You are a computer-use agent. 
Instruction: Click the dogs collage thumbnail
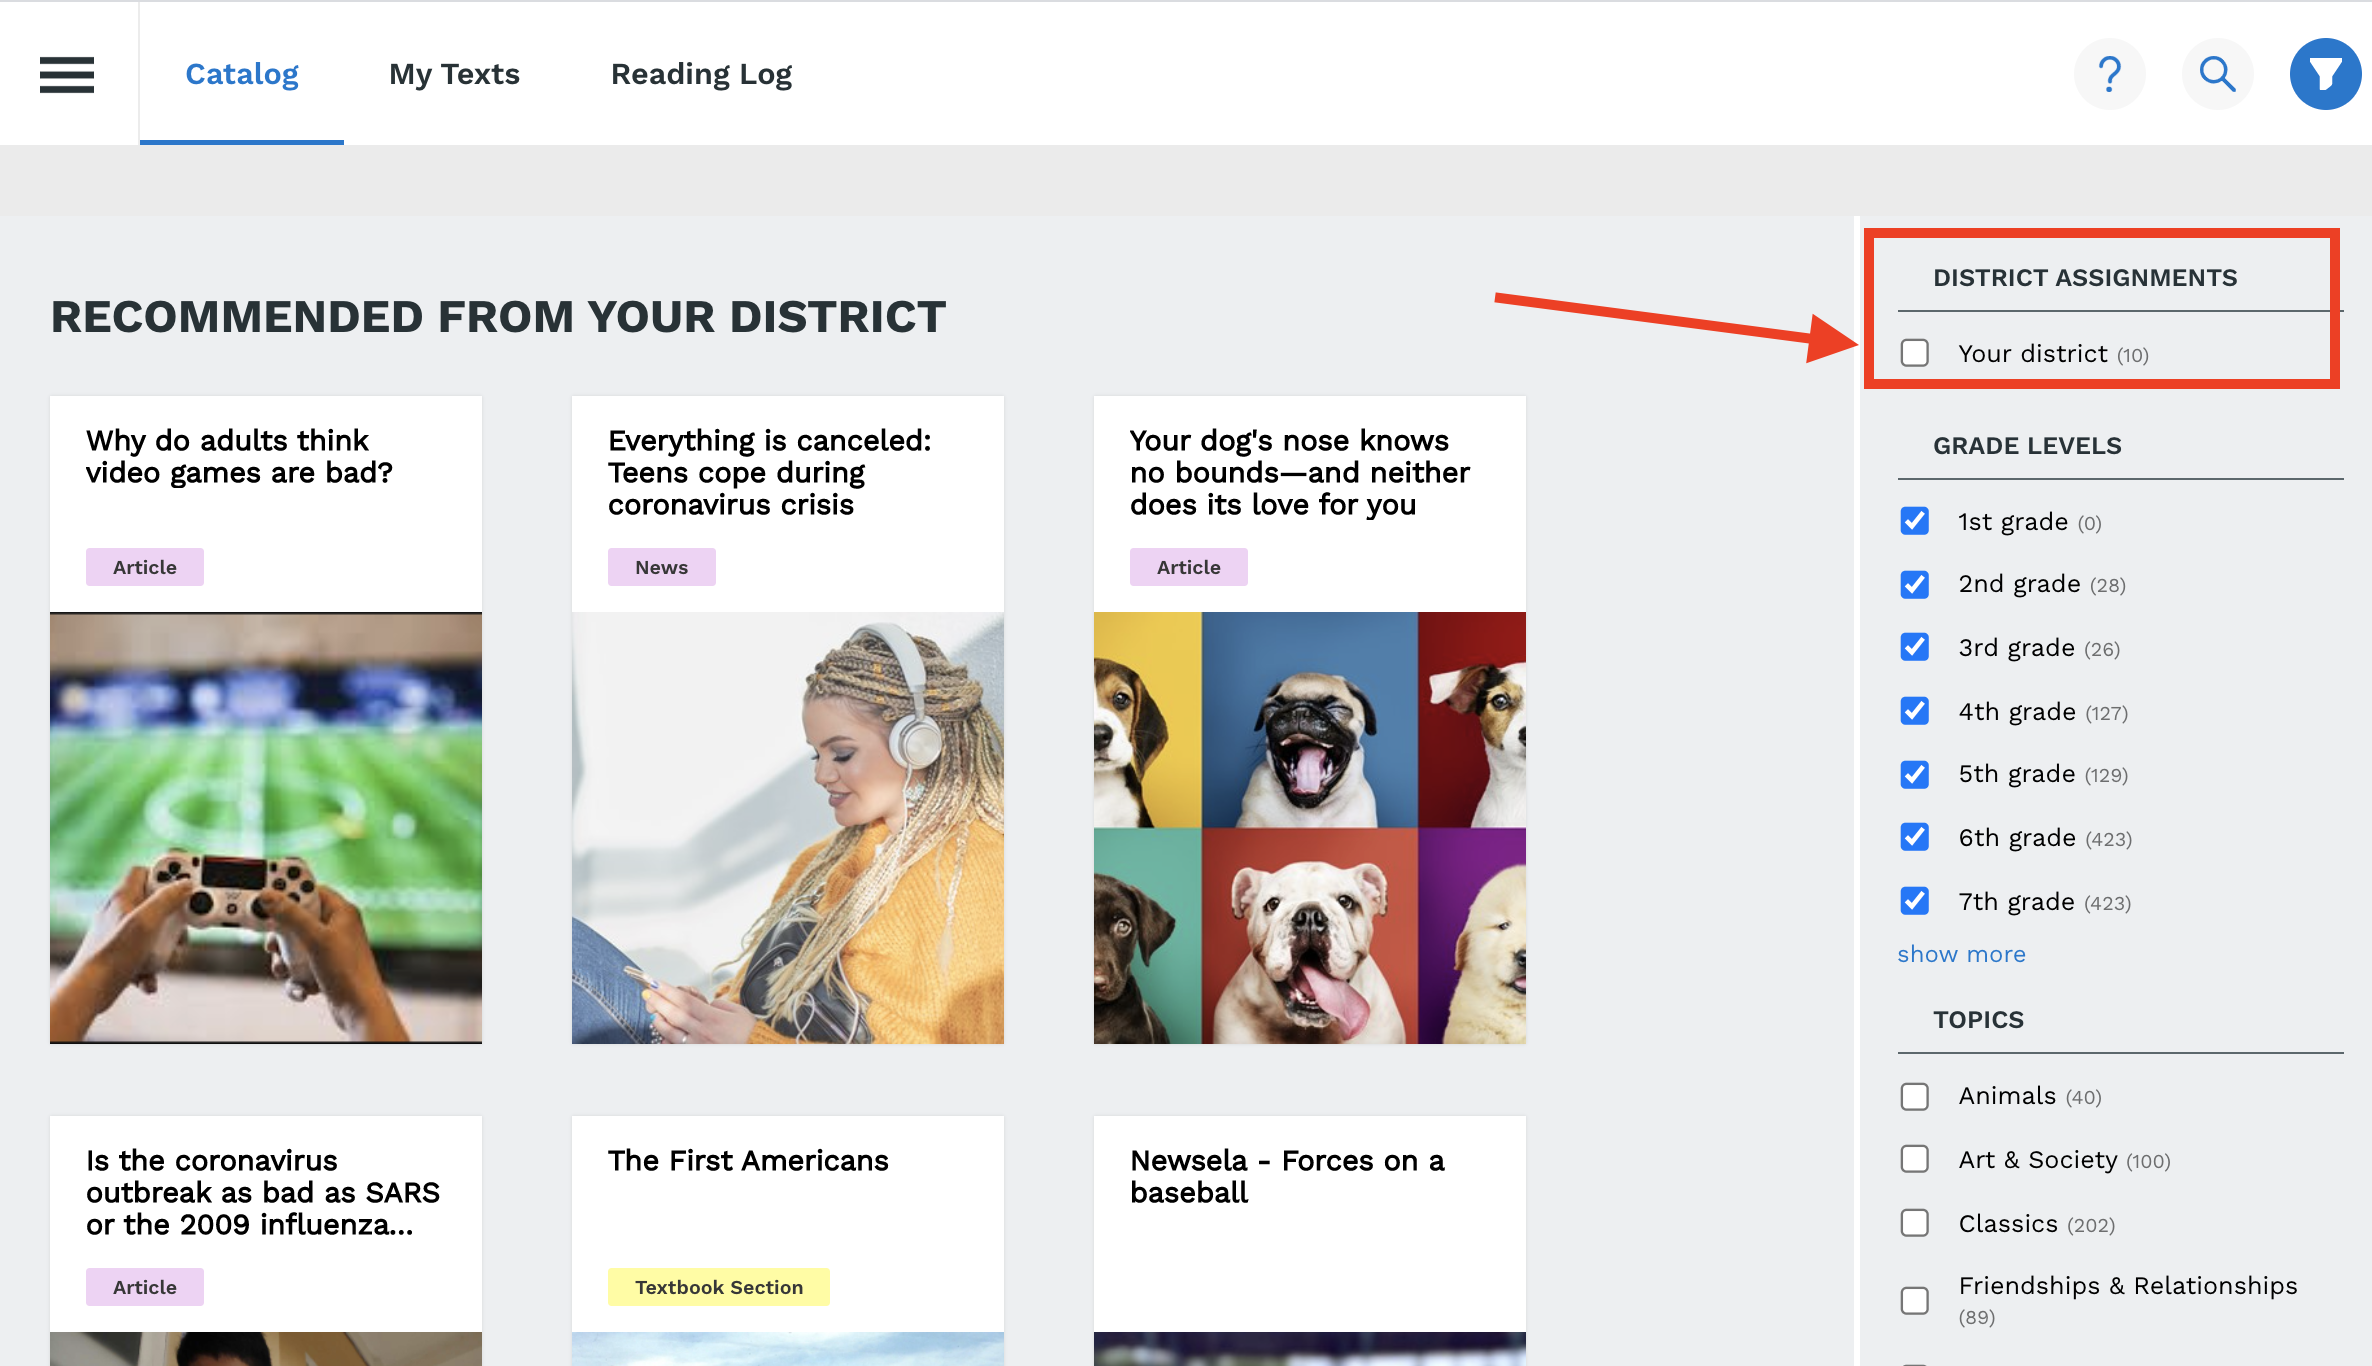pyautogui.click(x=1309, y=828)
